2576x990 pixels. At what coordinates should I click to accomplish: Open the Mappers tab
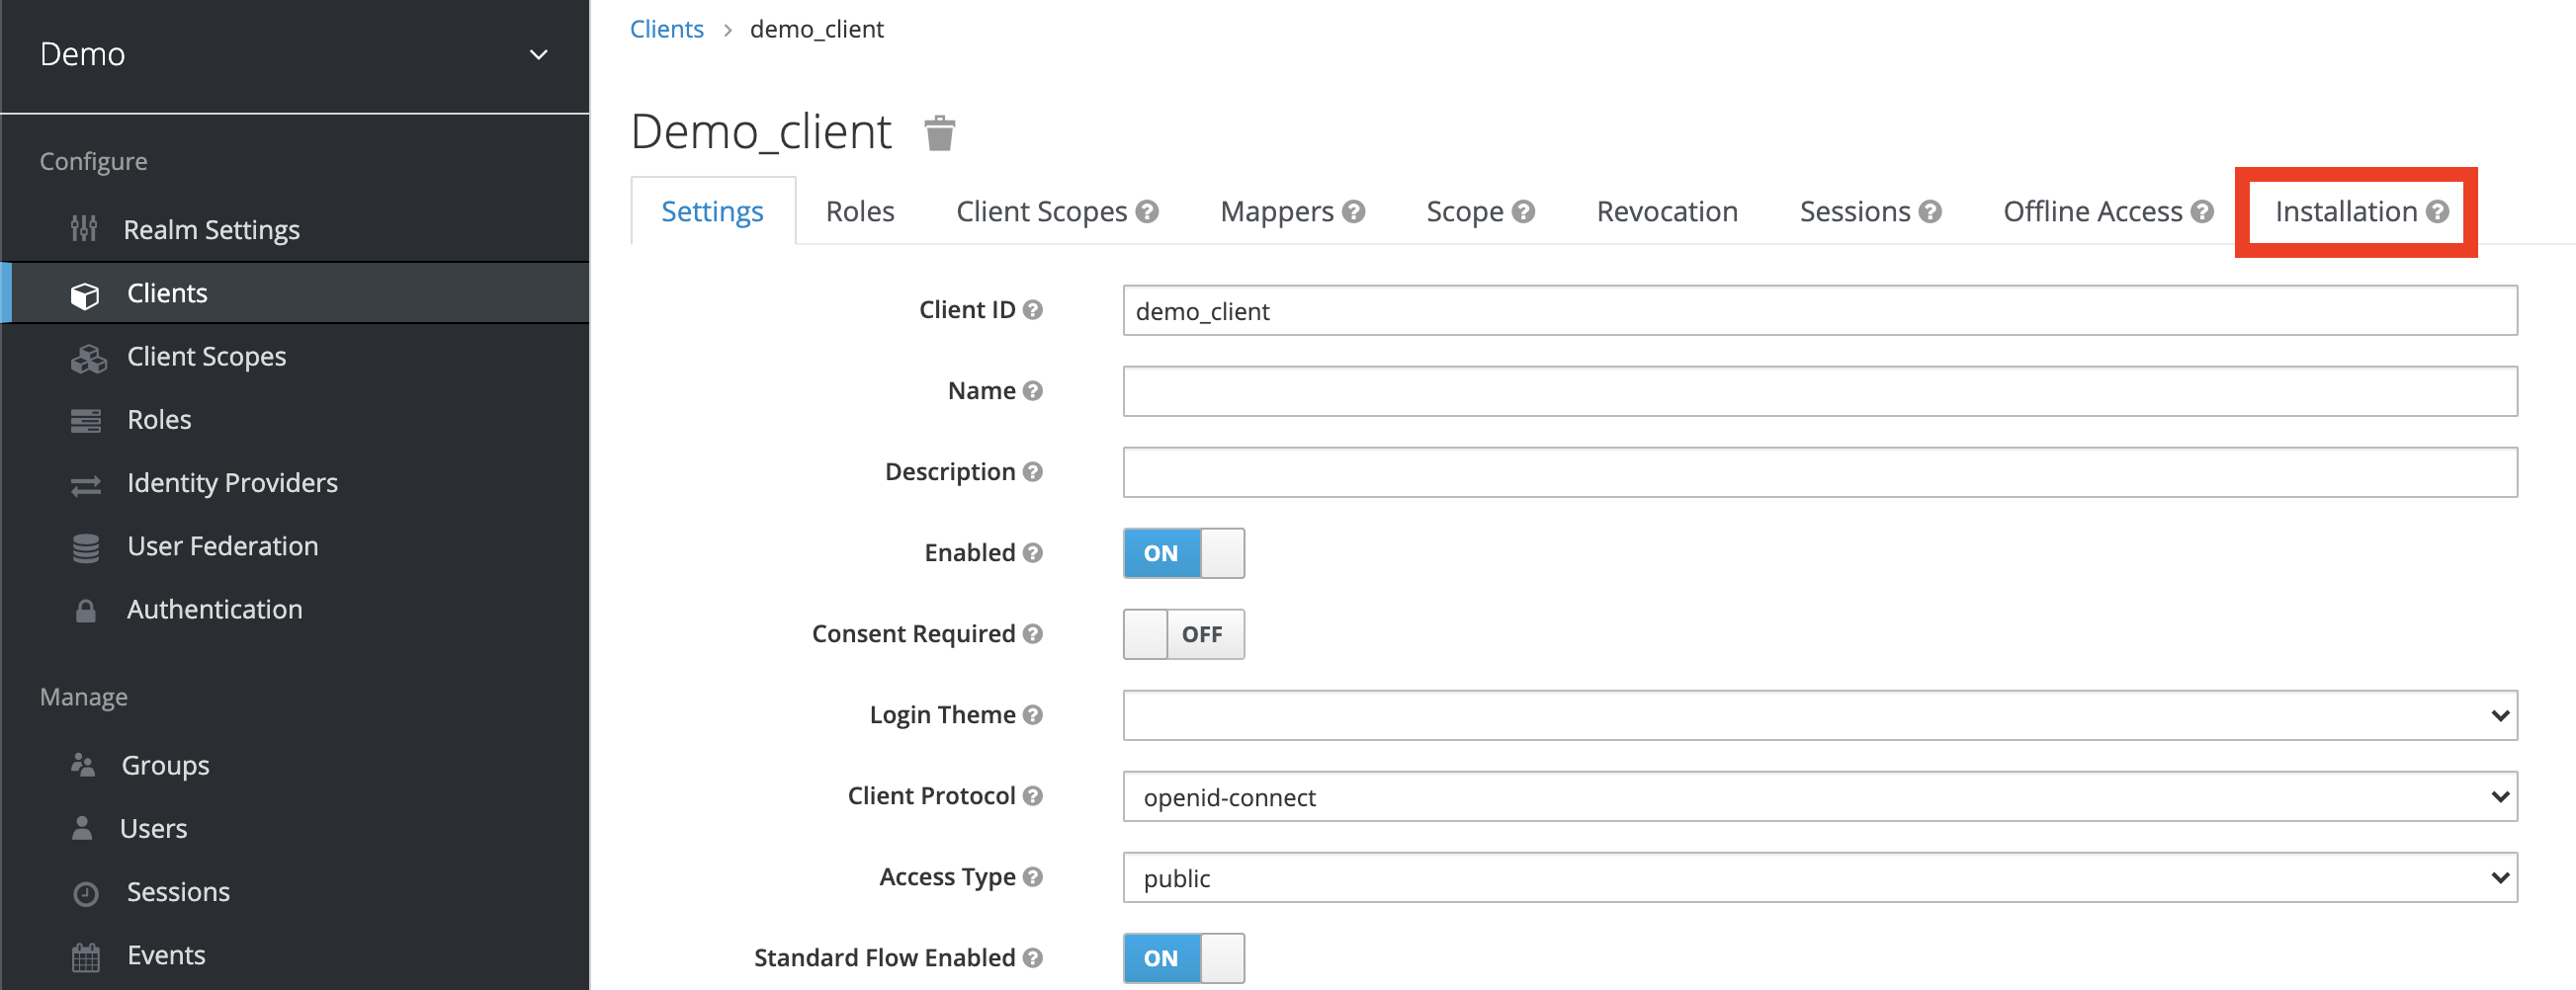coord(1277,212)
